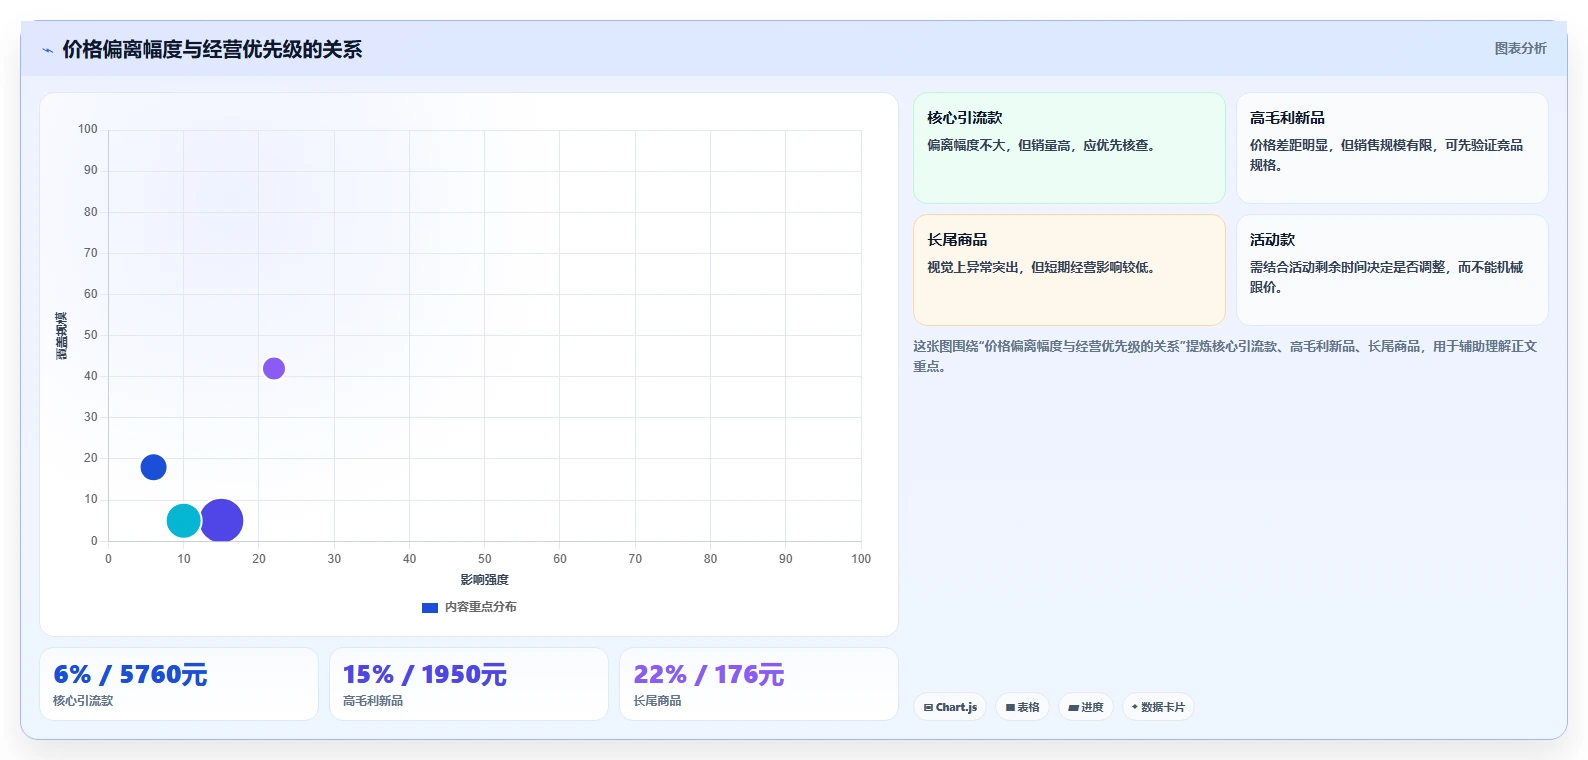Click the 22% / 176元 stat card

point(759,684)
